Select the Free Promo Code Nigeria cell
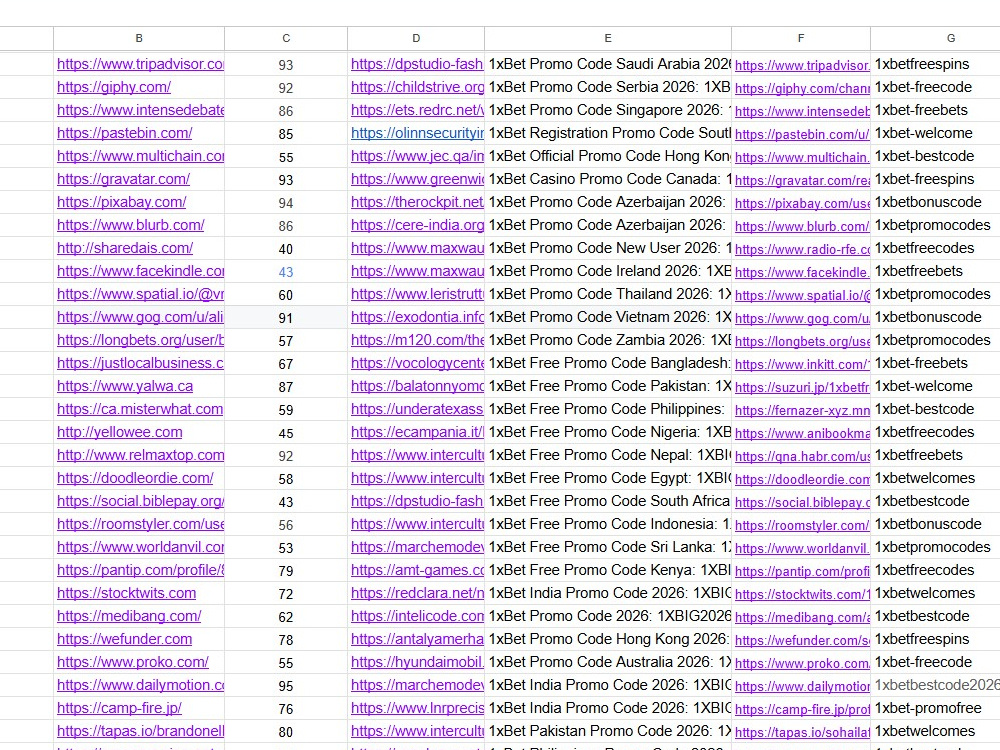The image size is (1000, 750). [x=608, y=432]
